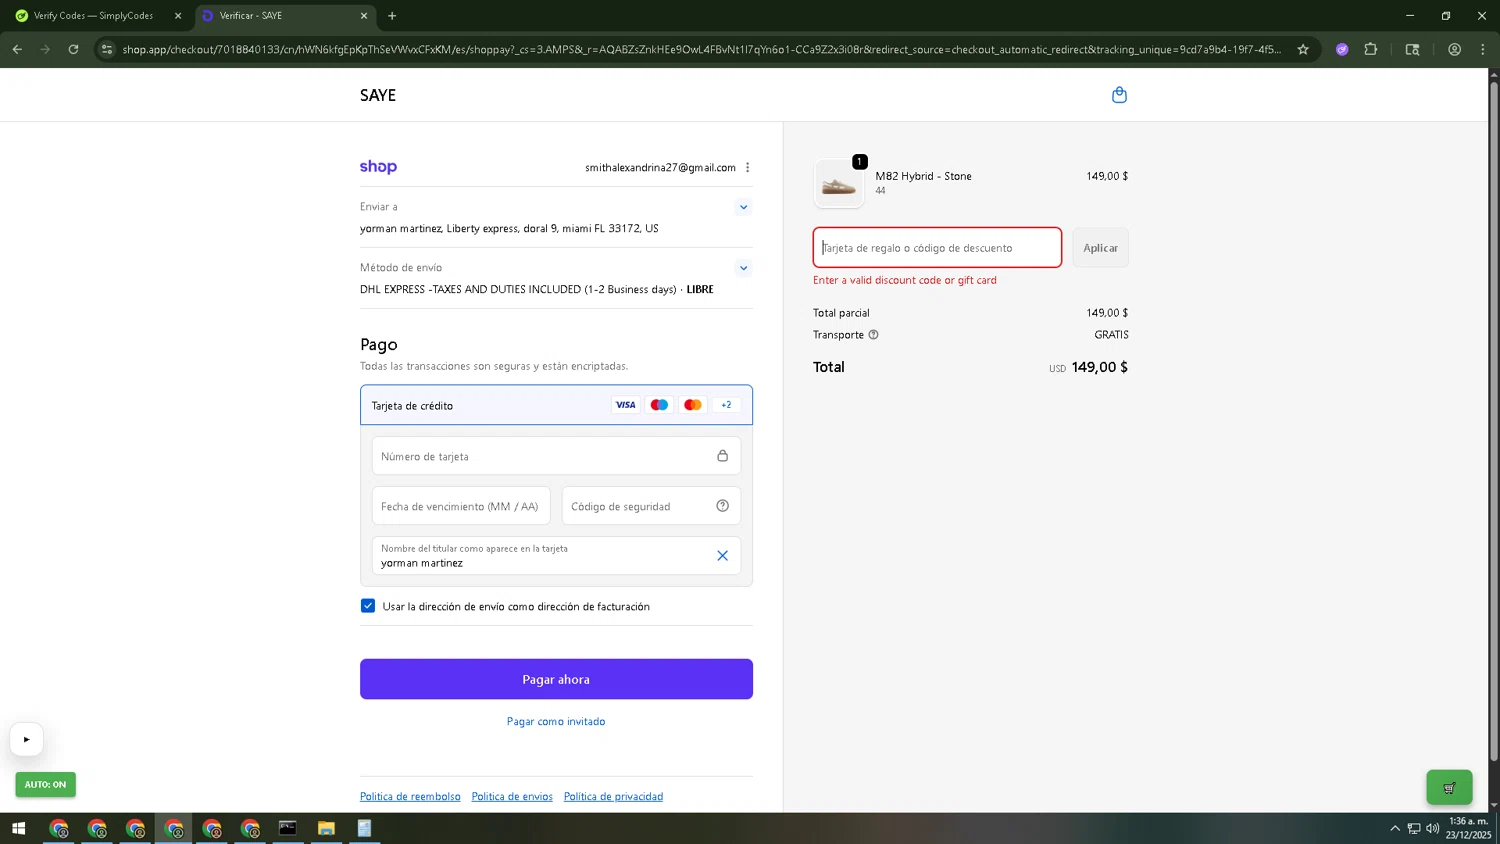
Task: Open the security code help icon
Action: (722, 506)
